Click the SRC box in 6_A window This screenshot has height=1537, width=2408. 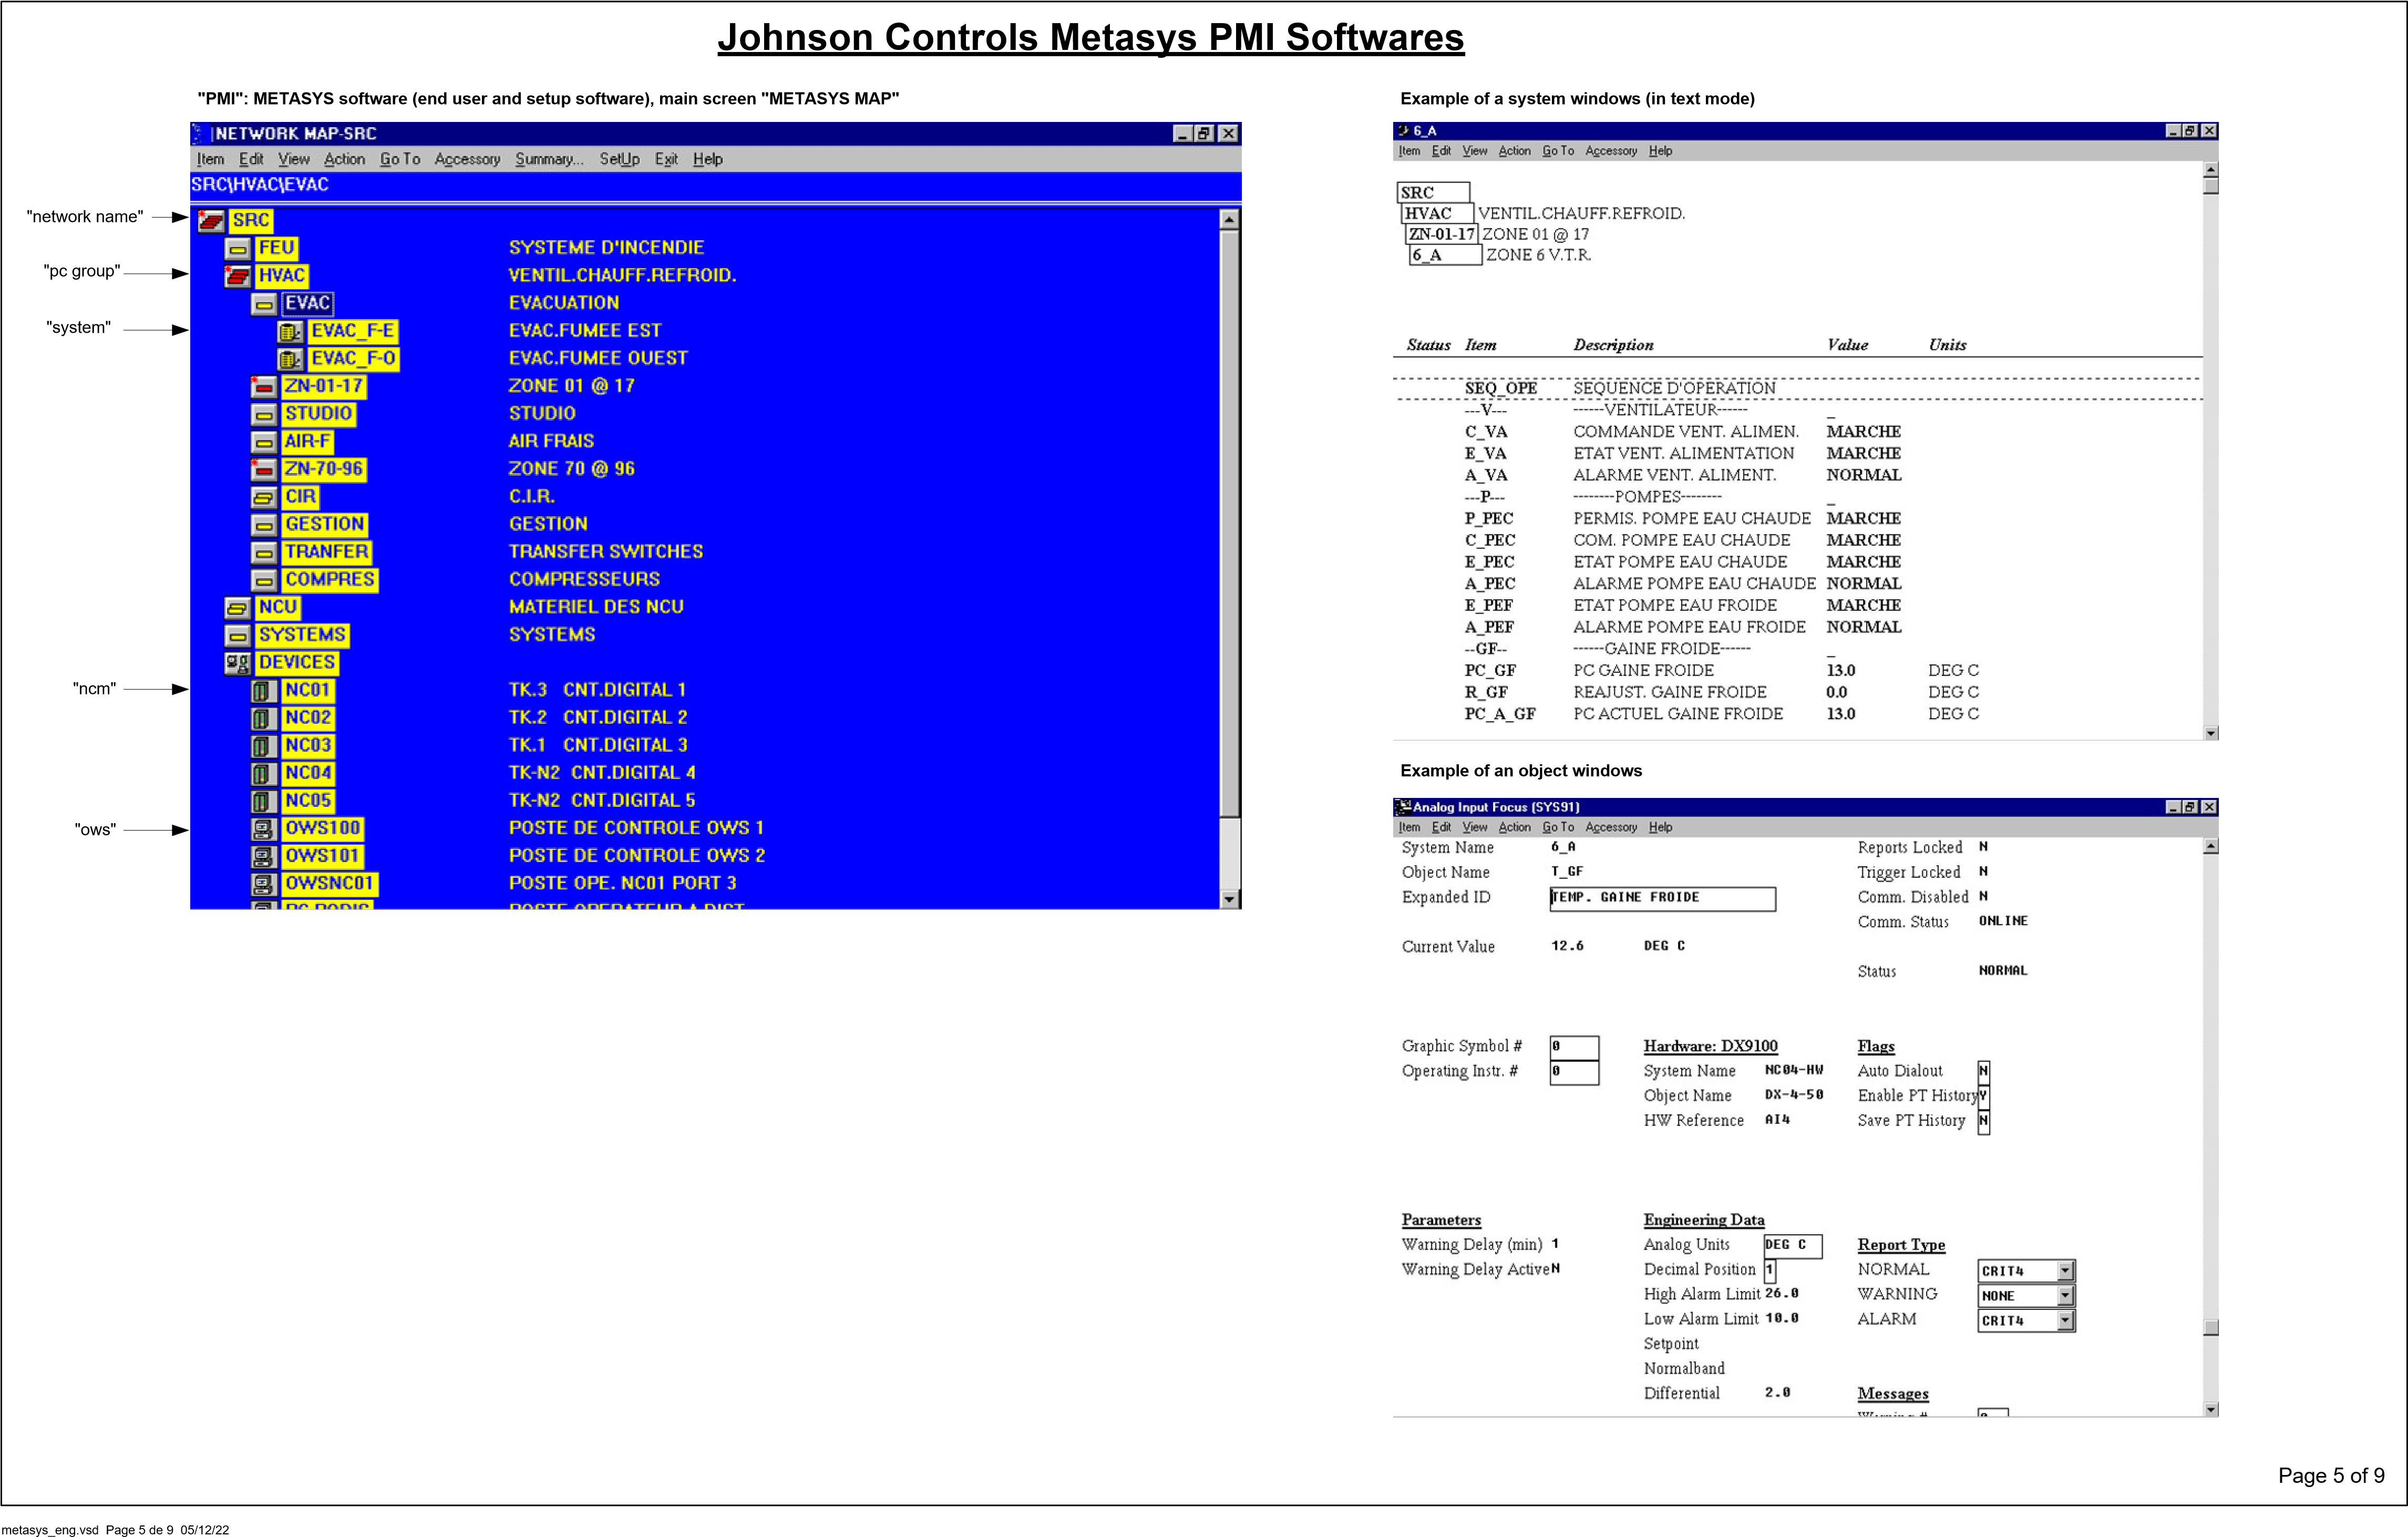tap(1433, 192)
